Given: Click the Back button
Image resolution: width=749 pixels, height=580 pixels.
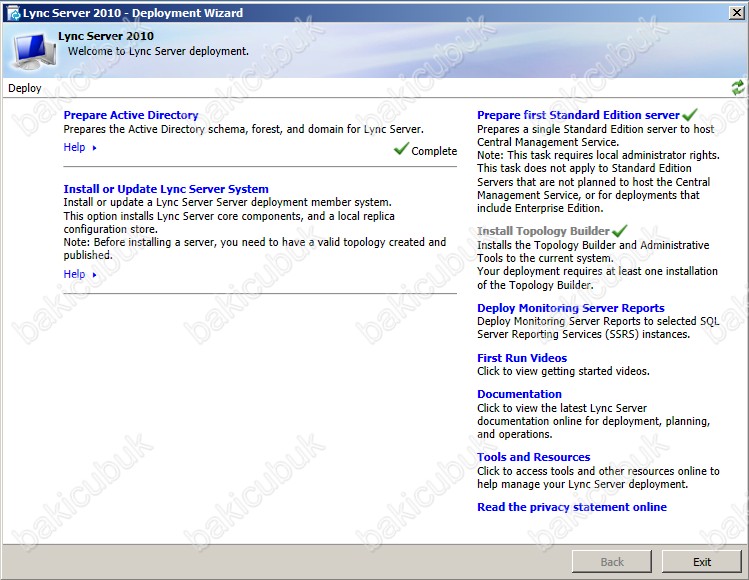Looking at the screenshot, I should coord(612,562).
